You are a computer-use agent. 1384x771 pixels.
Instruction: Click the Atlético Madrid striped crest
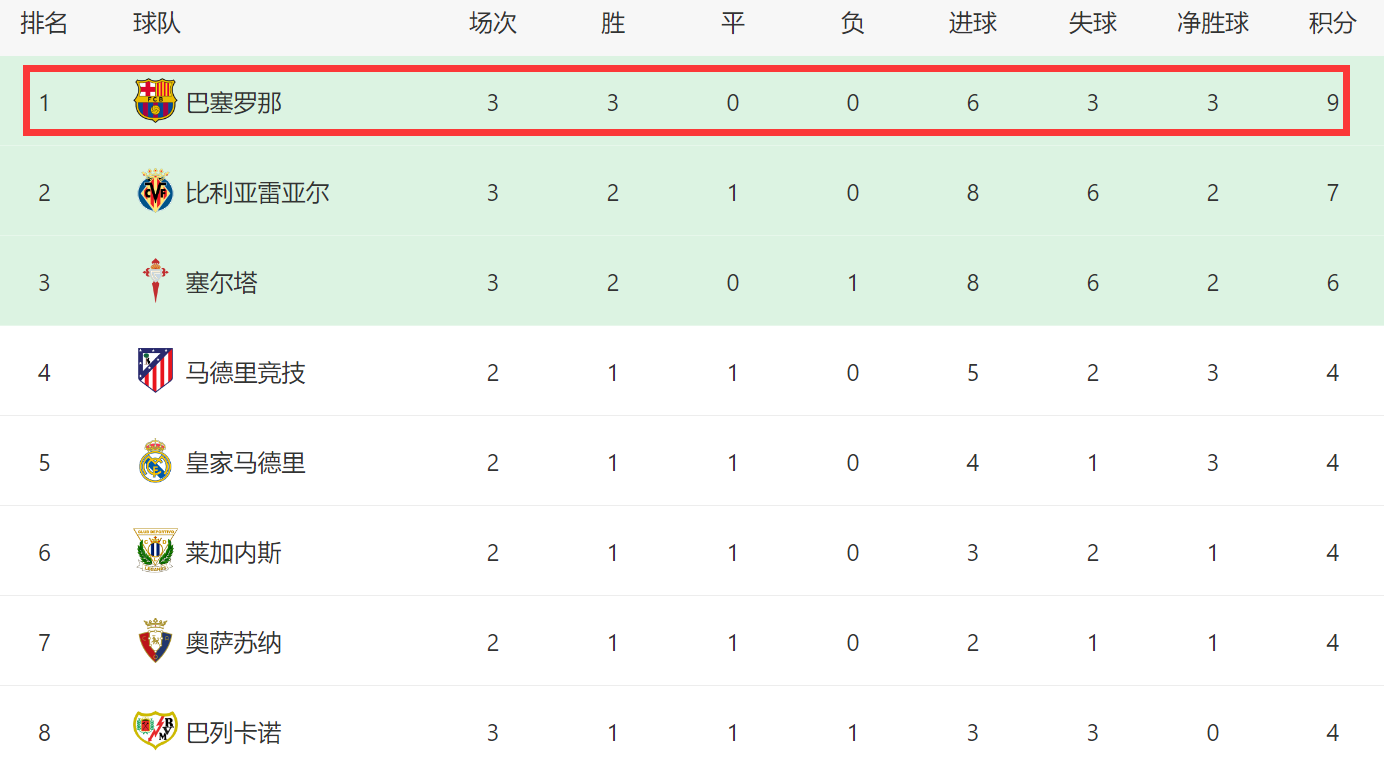(x=155, y=371)
